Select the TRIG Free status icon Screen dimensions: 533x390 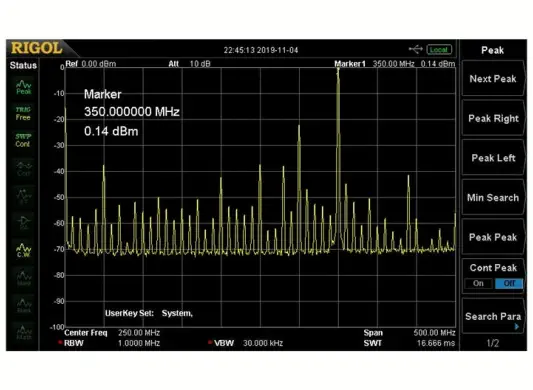[x=23, y=114]
